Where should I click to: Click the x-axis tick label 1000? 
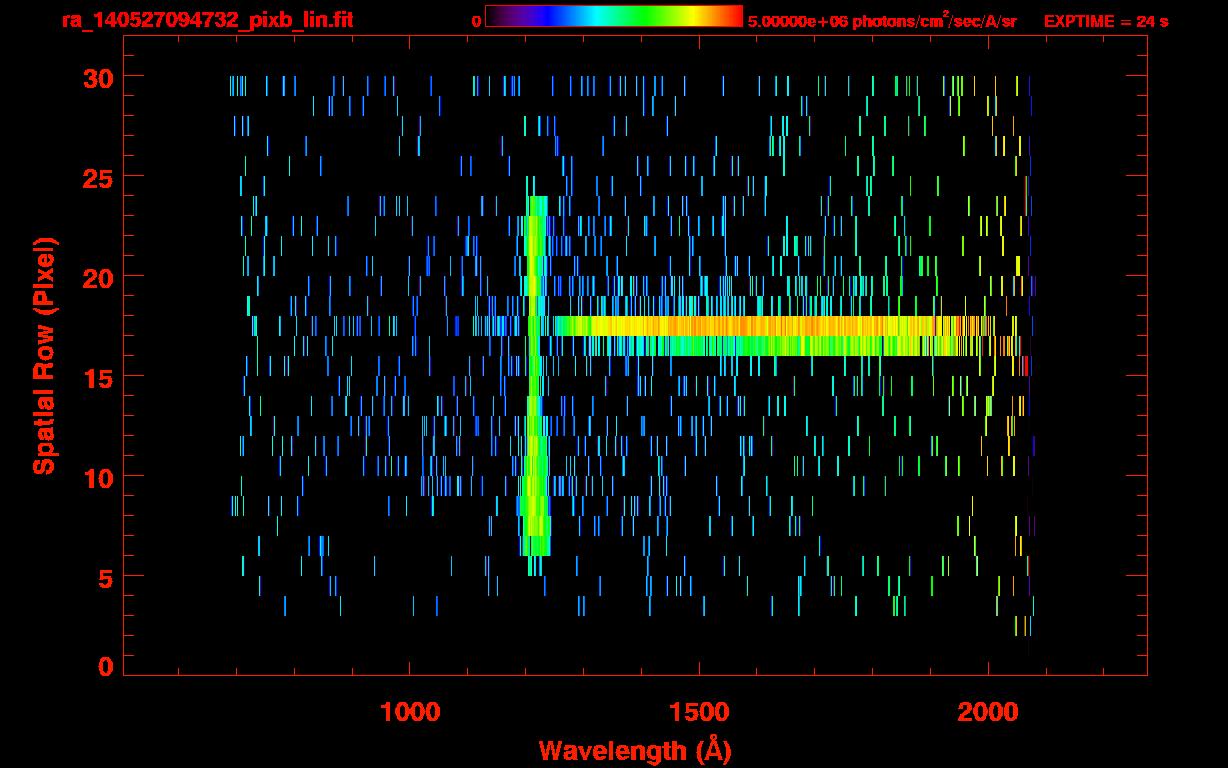pyautogui.click(x=410, y=712)
